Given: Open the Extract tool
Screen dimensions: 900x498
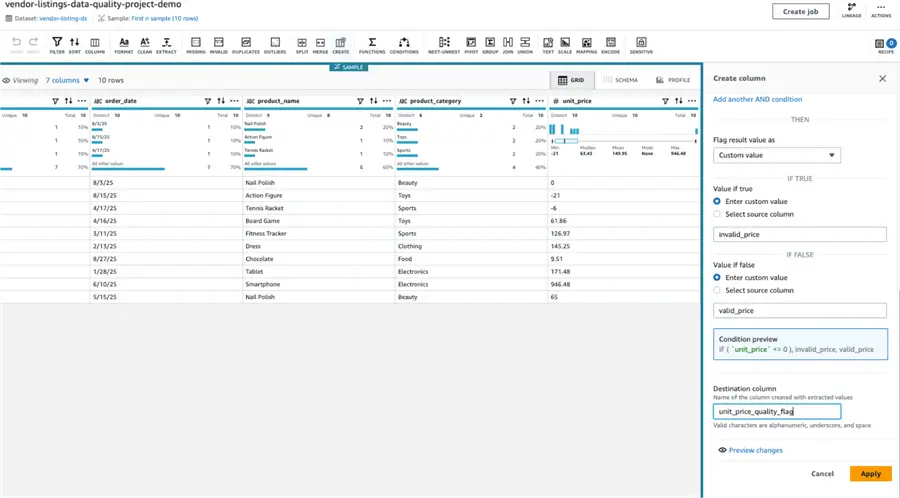Looking at the screenshot, I should [x=166, y=45].
